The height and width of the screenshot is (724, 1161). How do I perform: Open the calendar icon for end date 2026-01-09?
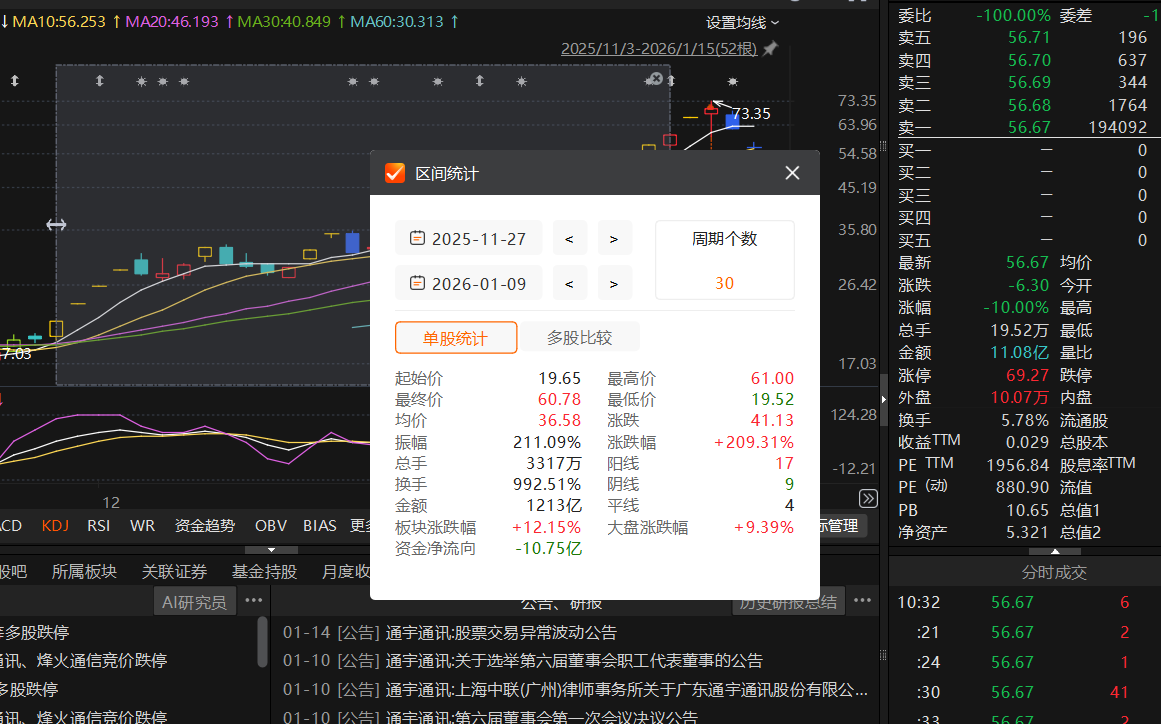point(418,283)
